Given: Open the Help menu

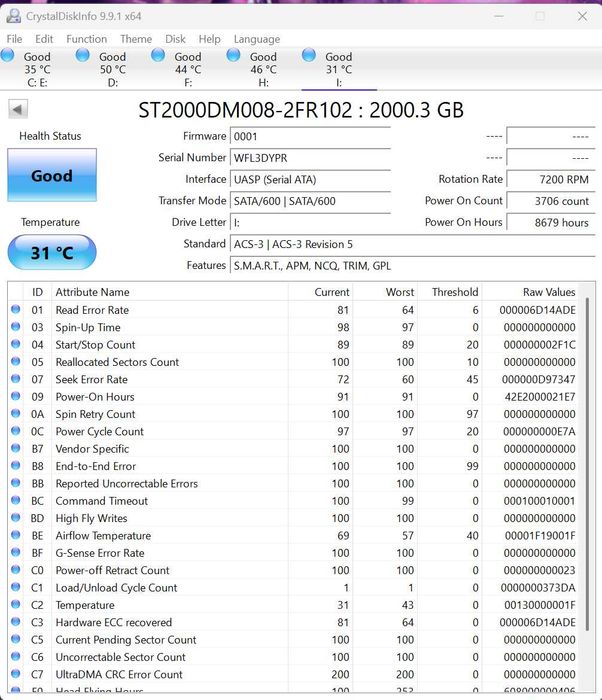Looking at the screenshot, I should [x=209, y=39].
